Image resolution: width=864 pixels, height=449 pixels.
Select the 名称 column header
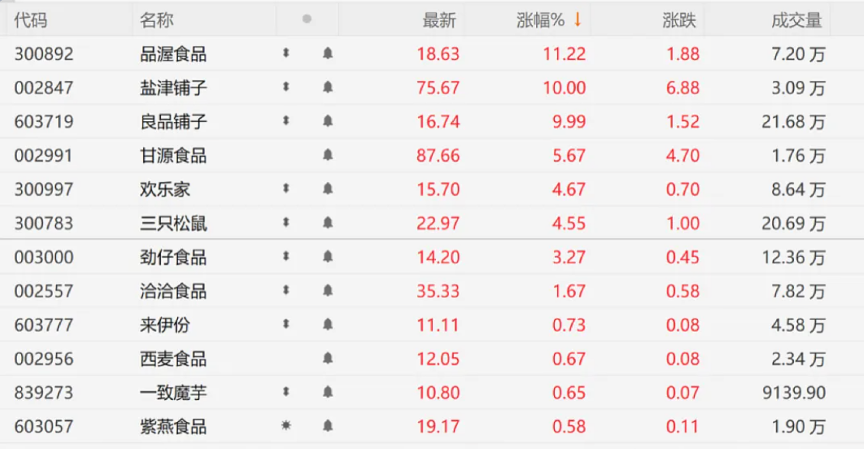pyautogui.click(x=157, y=19)
